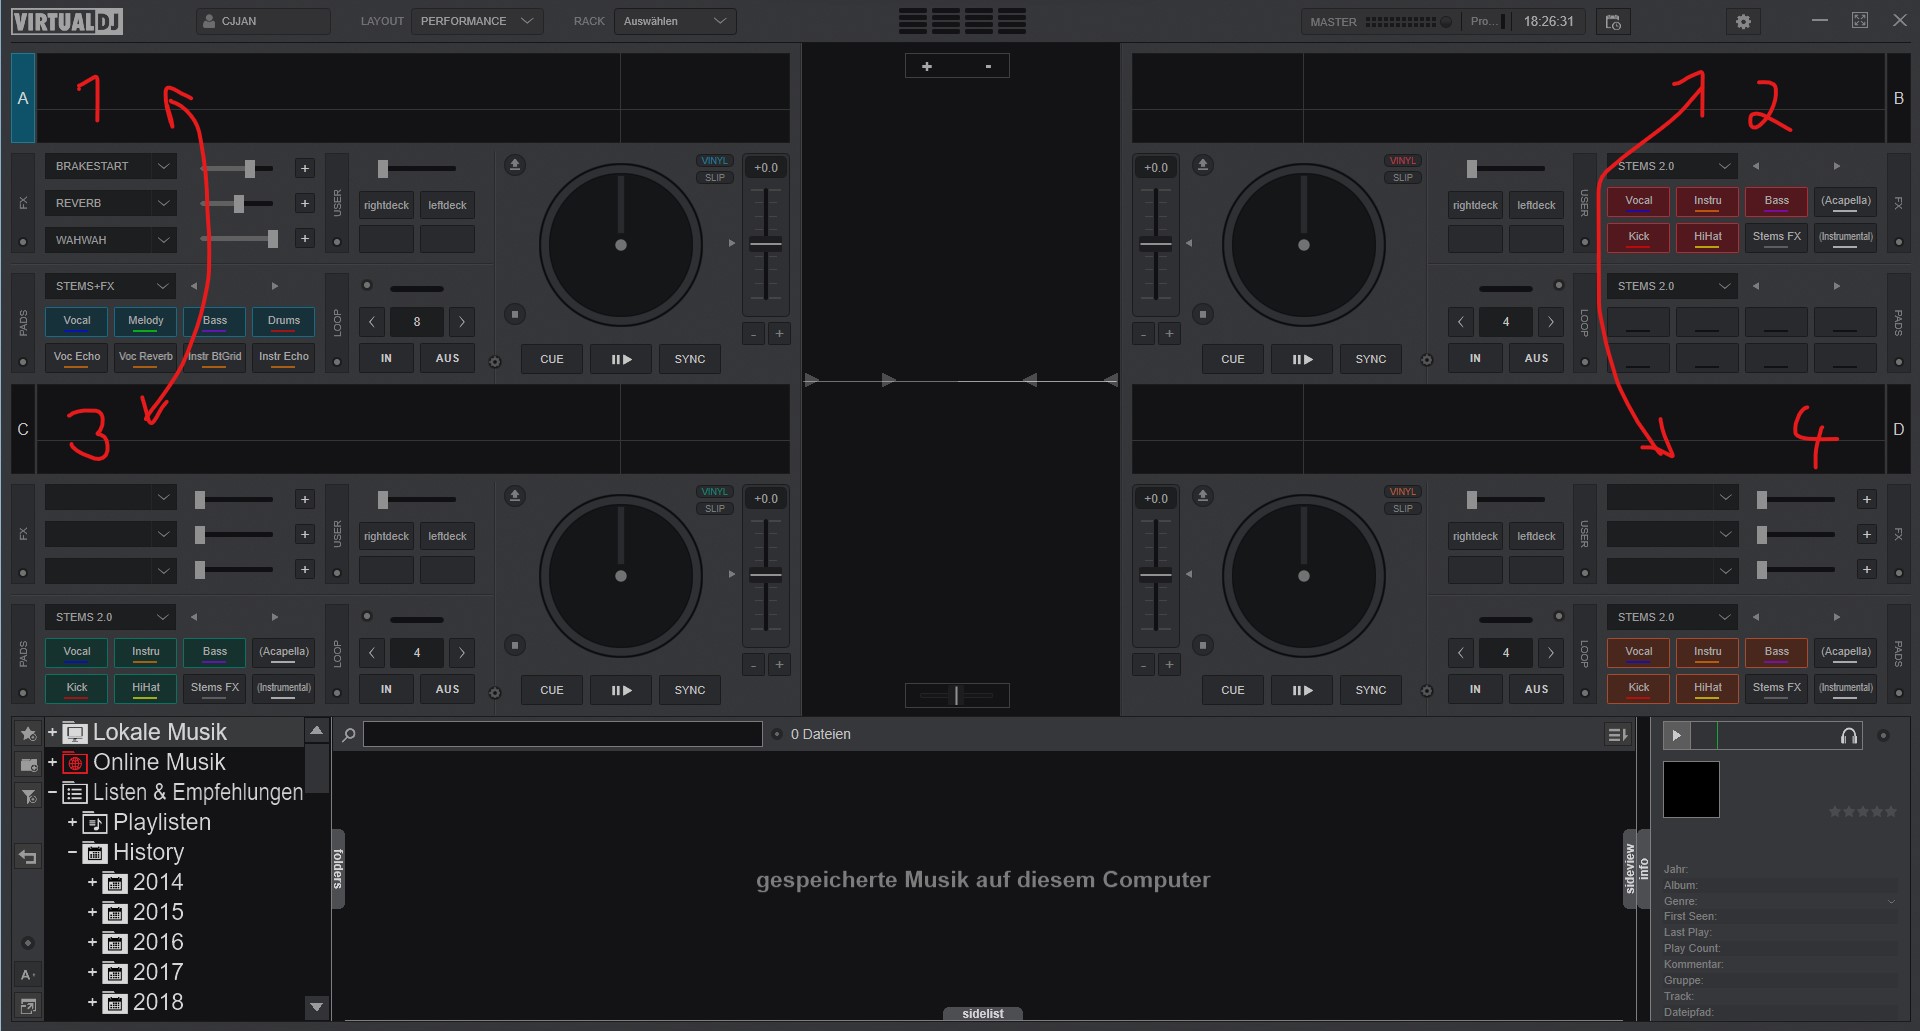This screenshot has width=1920, height=1031.
Task: Open the LAYOUT Performance dropdown
Action: pyautogui.click(x=476, y=20)
